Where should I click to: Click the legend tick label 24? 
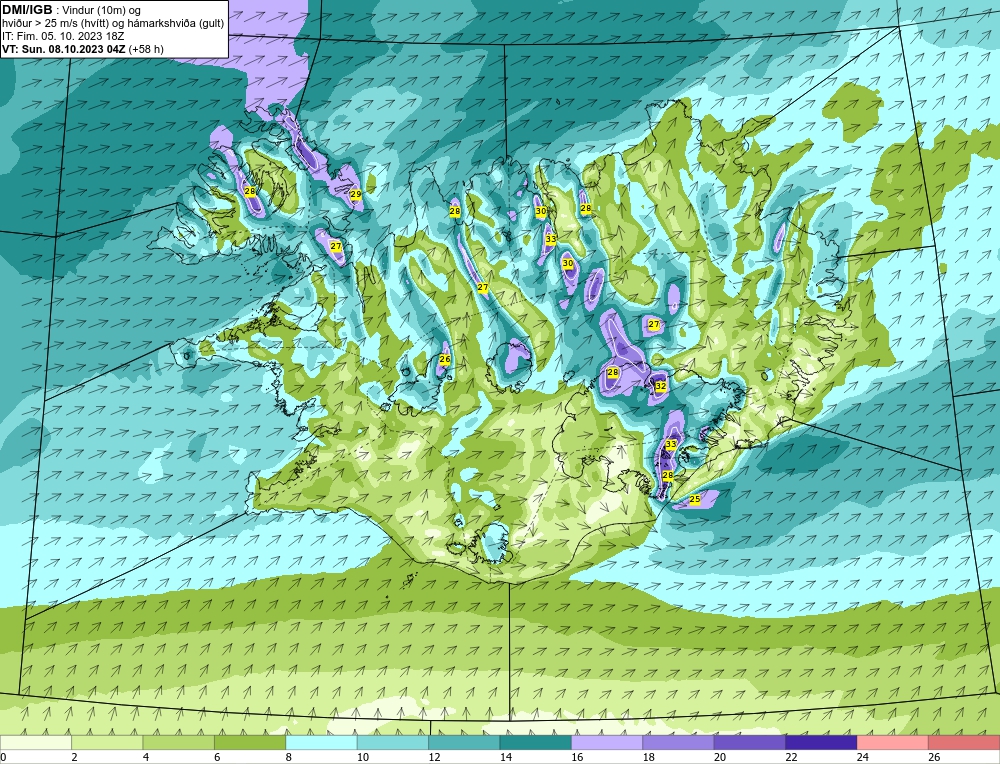(x=863, y=757)
